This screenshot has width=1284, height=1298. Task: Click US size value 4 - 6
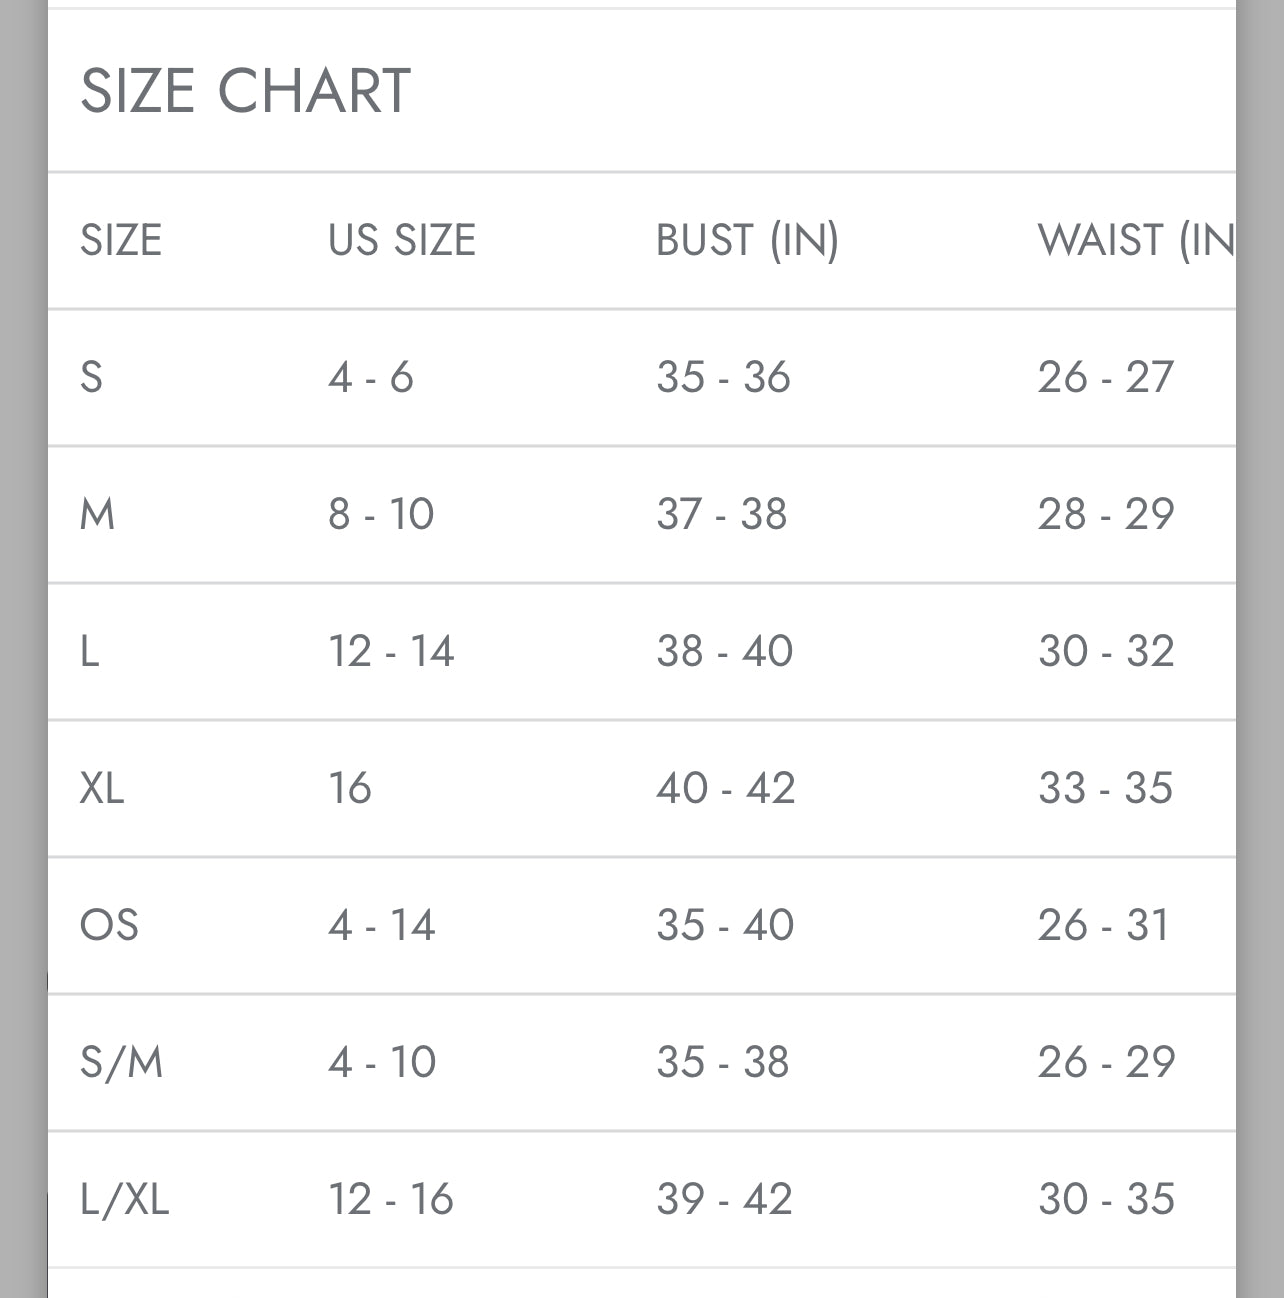tap(371, 377)
